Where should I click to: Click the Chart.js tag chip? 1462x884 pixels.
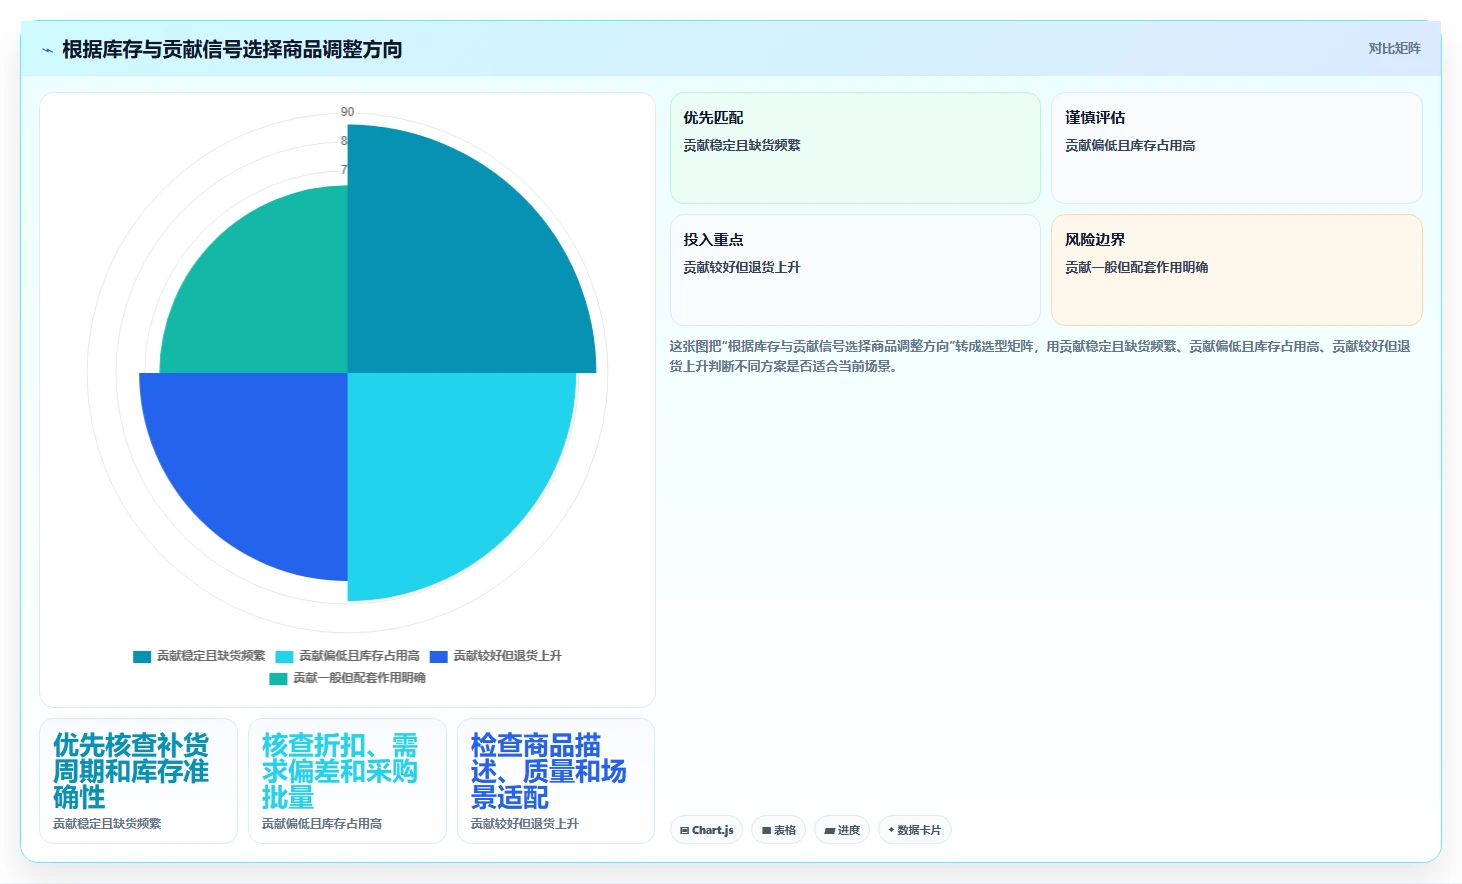(x=706, y=830)
